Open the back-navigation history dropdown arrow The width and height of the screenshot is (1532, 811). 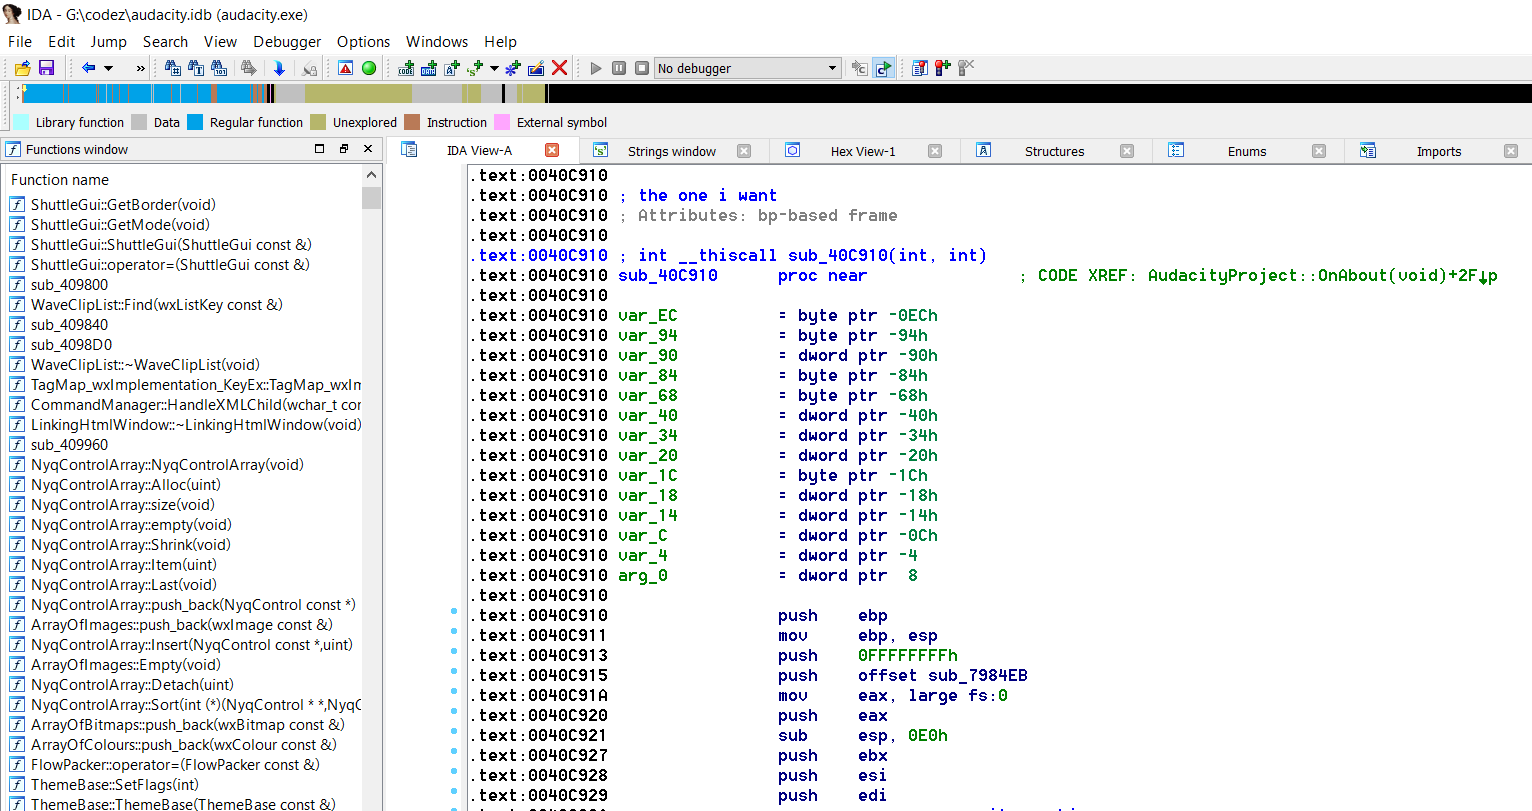click(x=109, y=68)
